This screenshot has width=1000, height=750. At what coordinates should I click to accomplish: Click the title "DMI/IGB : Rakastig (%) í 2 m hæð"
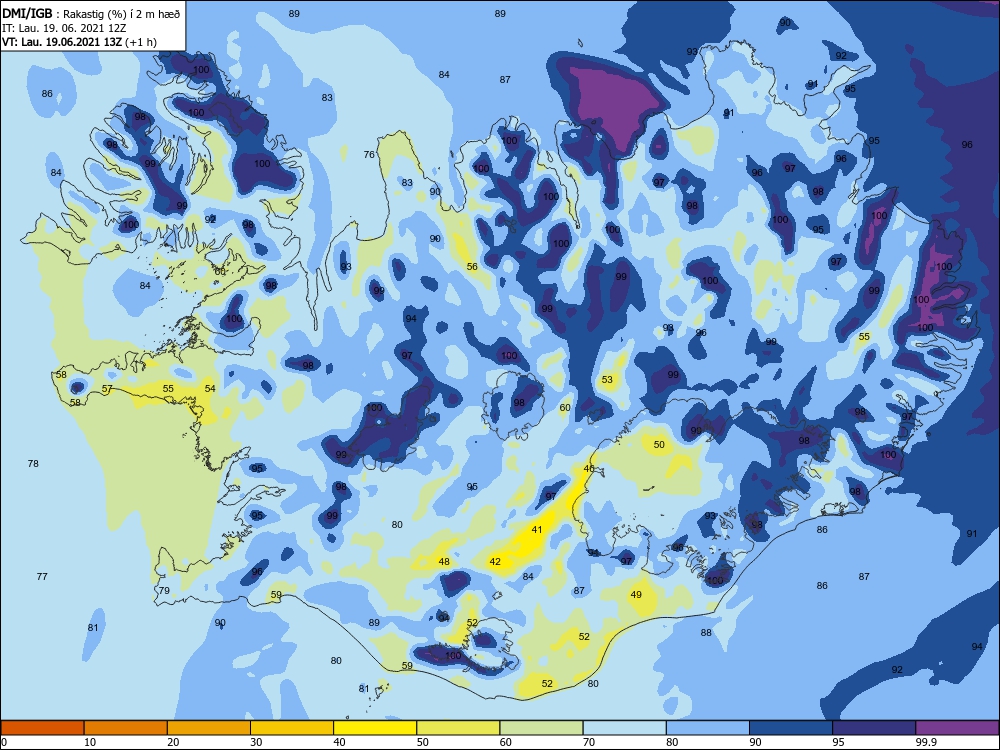[91, 13]
